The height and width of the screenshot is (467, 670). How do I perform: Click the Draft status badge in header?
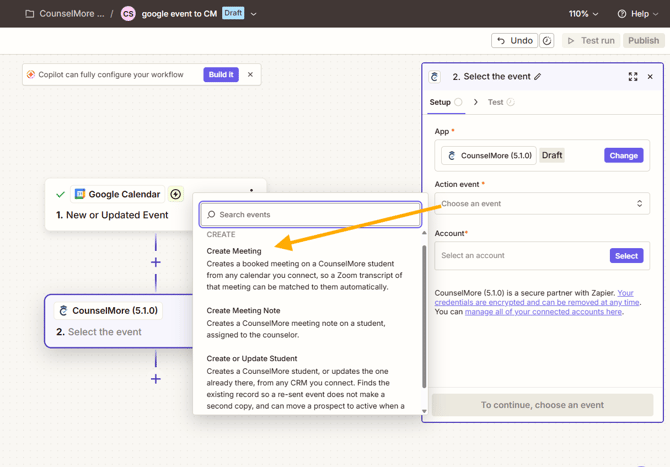click(x=233, y=13)
